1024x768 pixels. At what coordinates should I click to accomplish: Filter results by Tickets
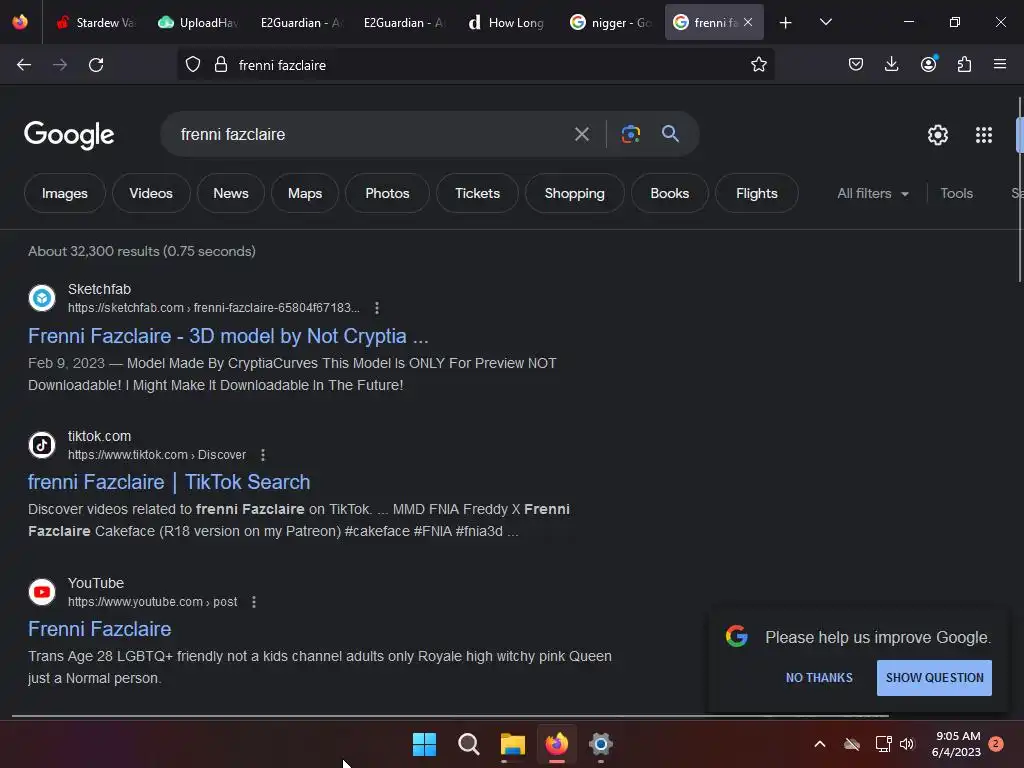point(477,193)
